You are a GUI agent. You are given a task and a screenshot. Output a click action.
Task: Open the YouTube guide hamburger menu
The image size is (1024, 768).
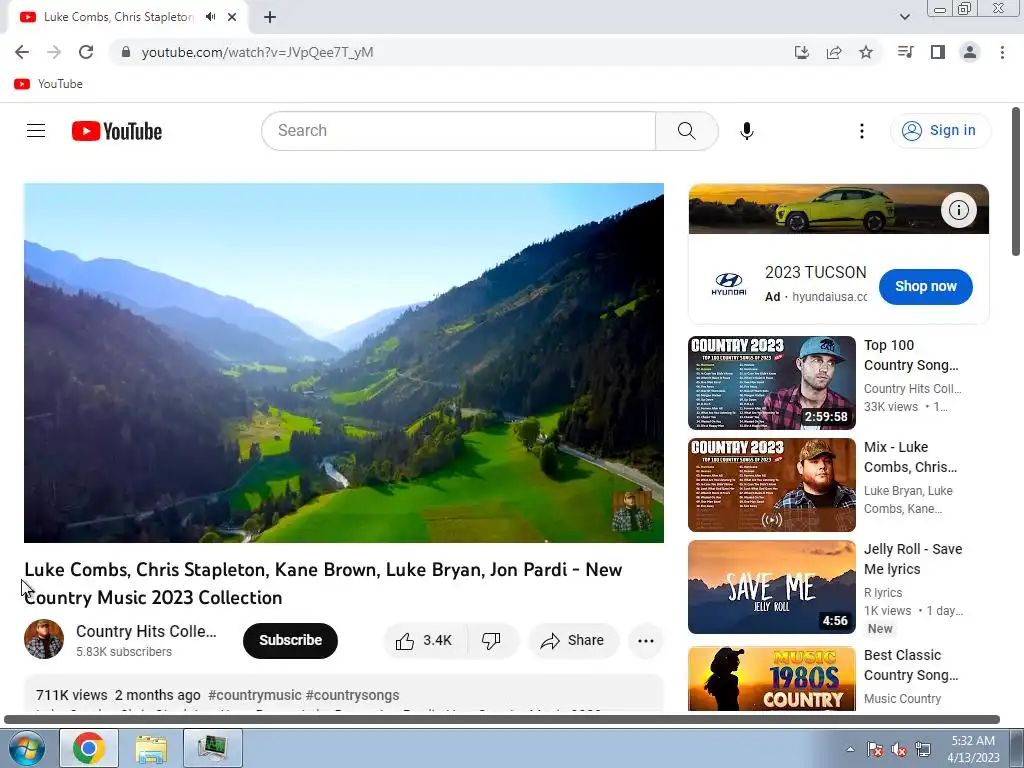point(36,131)
